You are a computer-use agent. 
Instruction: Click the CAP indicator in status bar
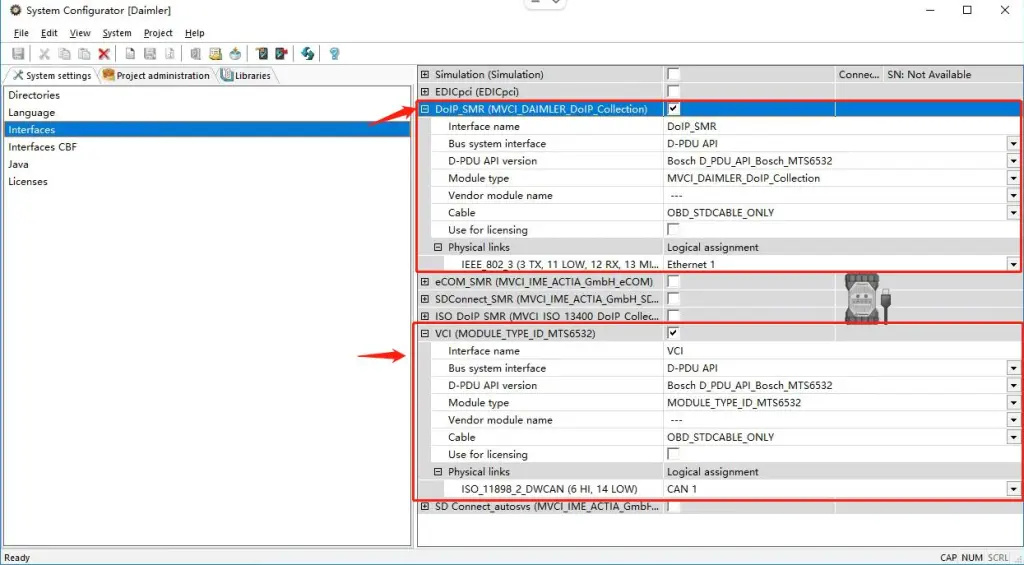tap(948, 558)
